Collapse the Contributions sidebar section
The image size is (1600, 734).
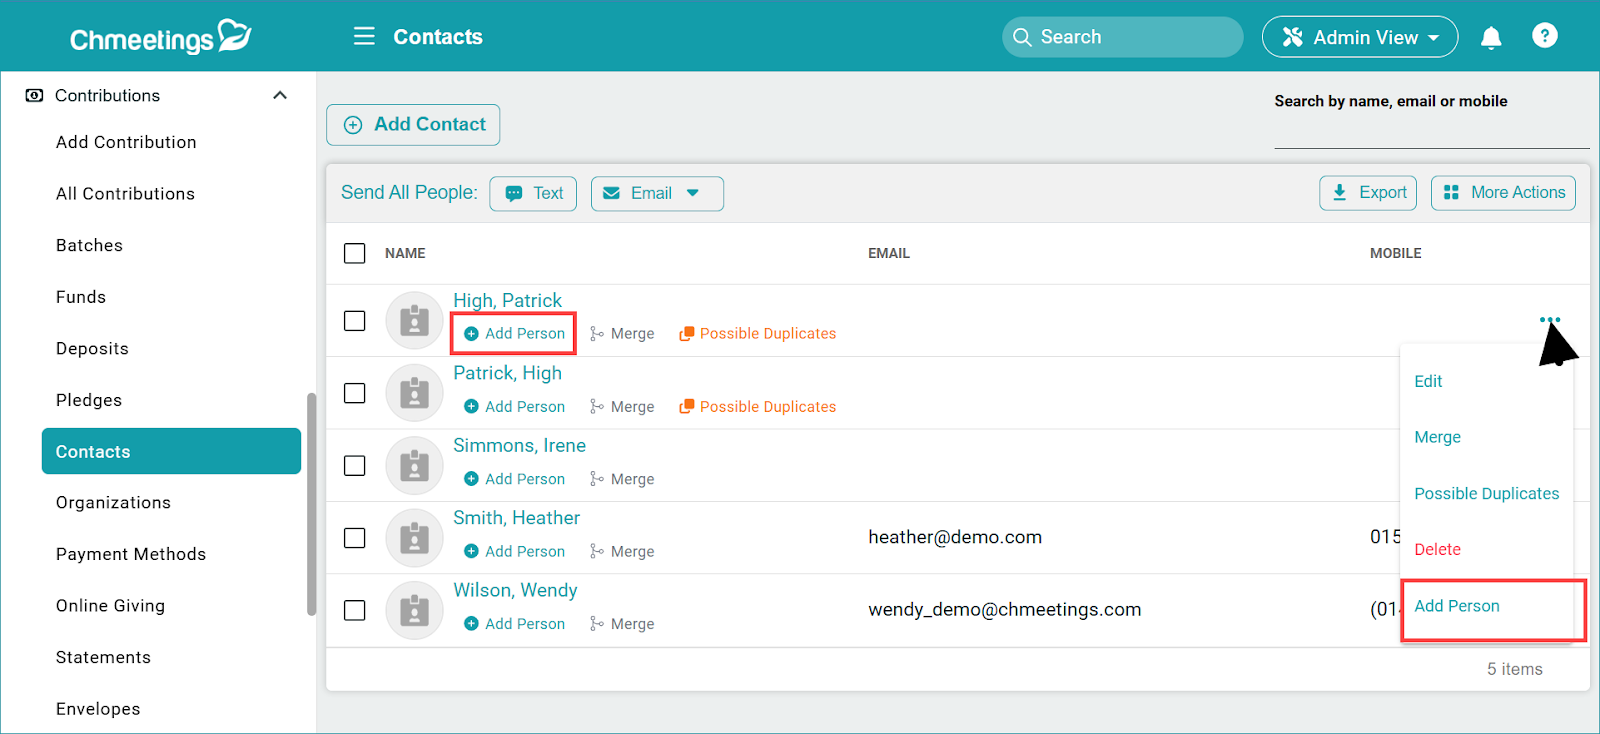280,95
